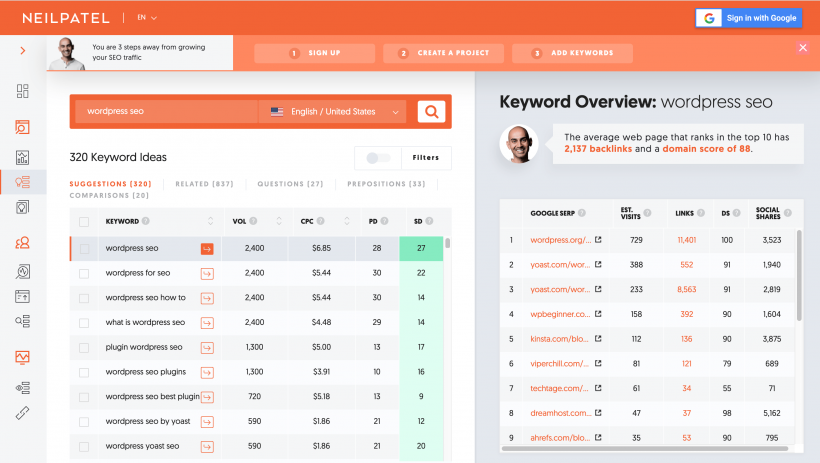This screenshot has height=463, width=820.
Task: Click the SD column help icon
Action: (x=429, y=221)
